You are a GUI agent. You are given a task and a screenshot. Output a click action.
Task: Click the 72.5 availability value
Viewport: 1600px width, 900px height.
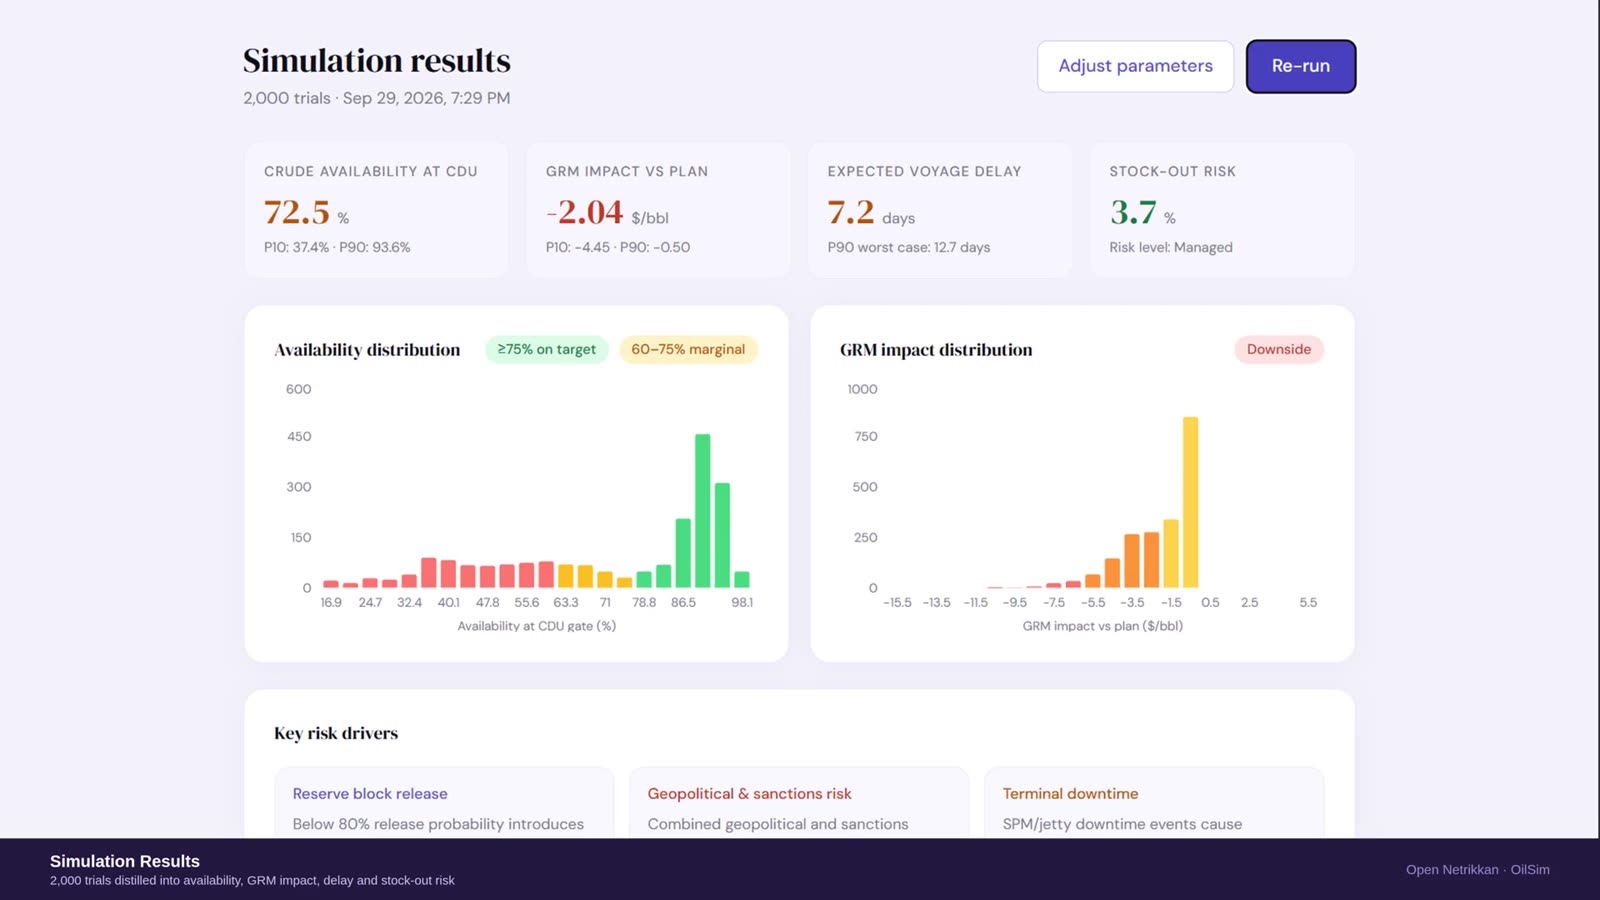(297, 212)
